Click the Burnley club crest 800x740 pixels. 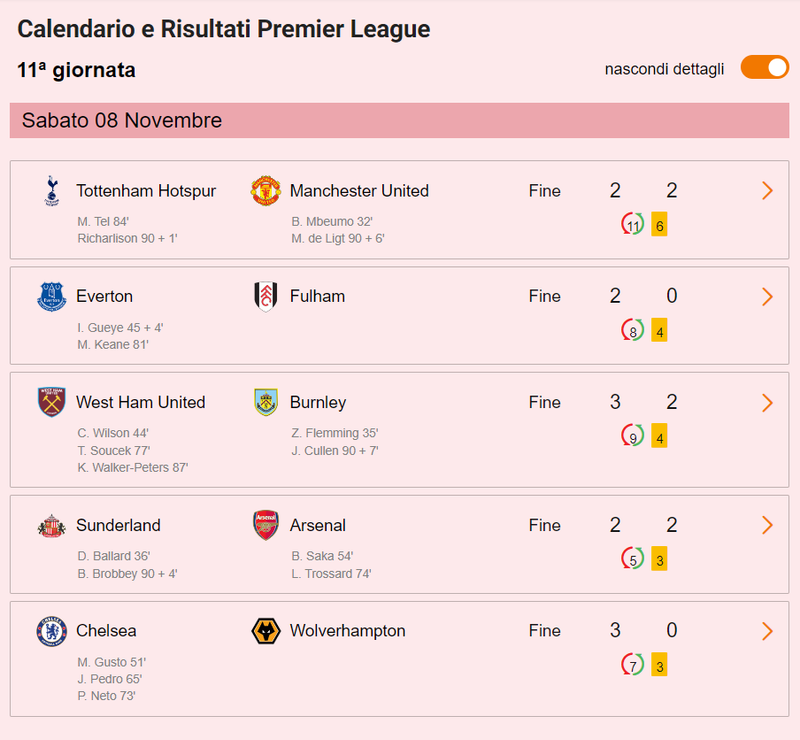(x=265, y=402)
